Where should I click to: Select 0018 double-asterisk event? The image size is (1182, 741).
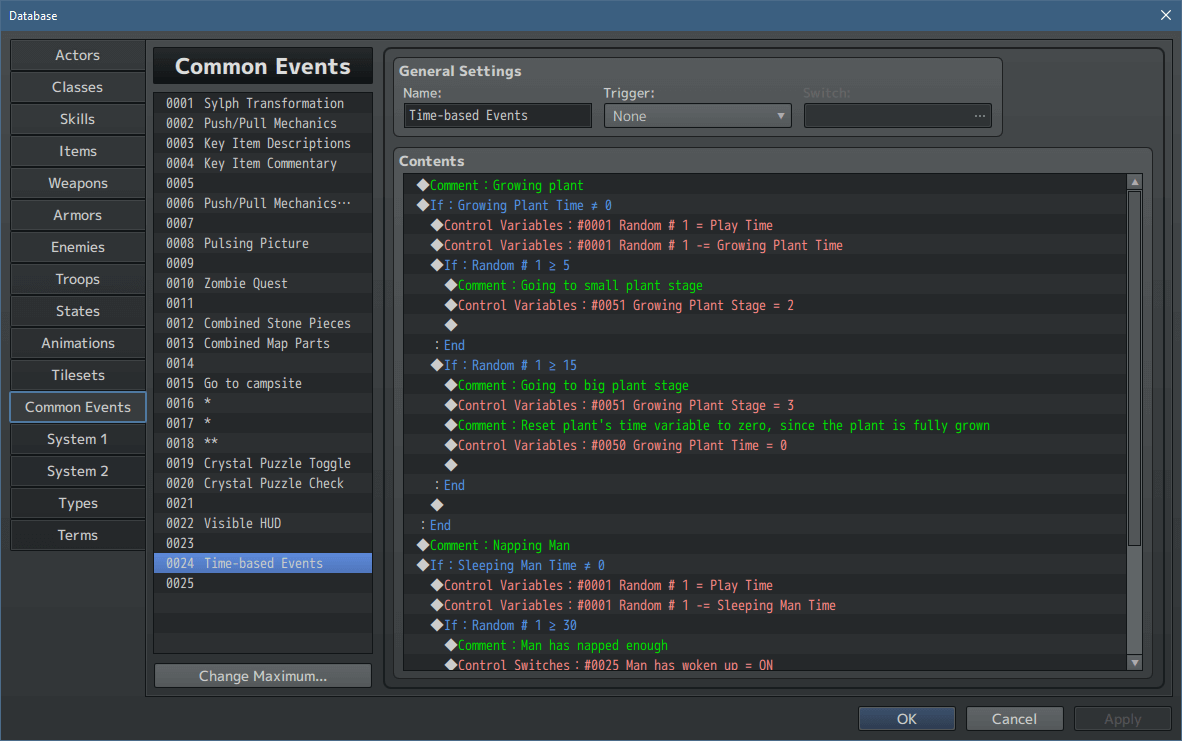coord(263,442)
